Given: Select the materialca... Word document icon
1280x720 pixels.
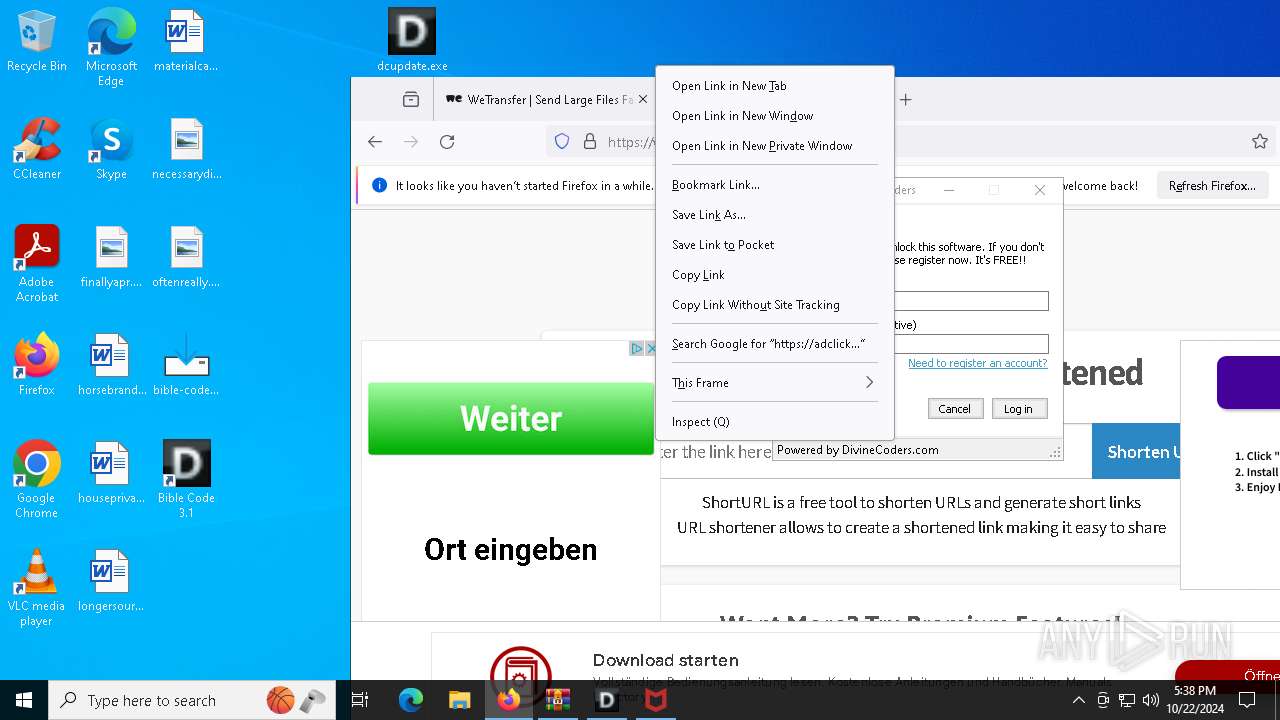Looking at the screenshot, I should coord(186,42).
